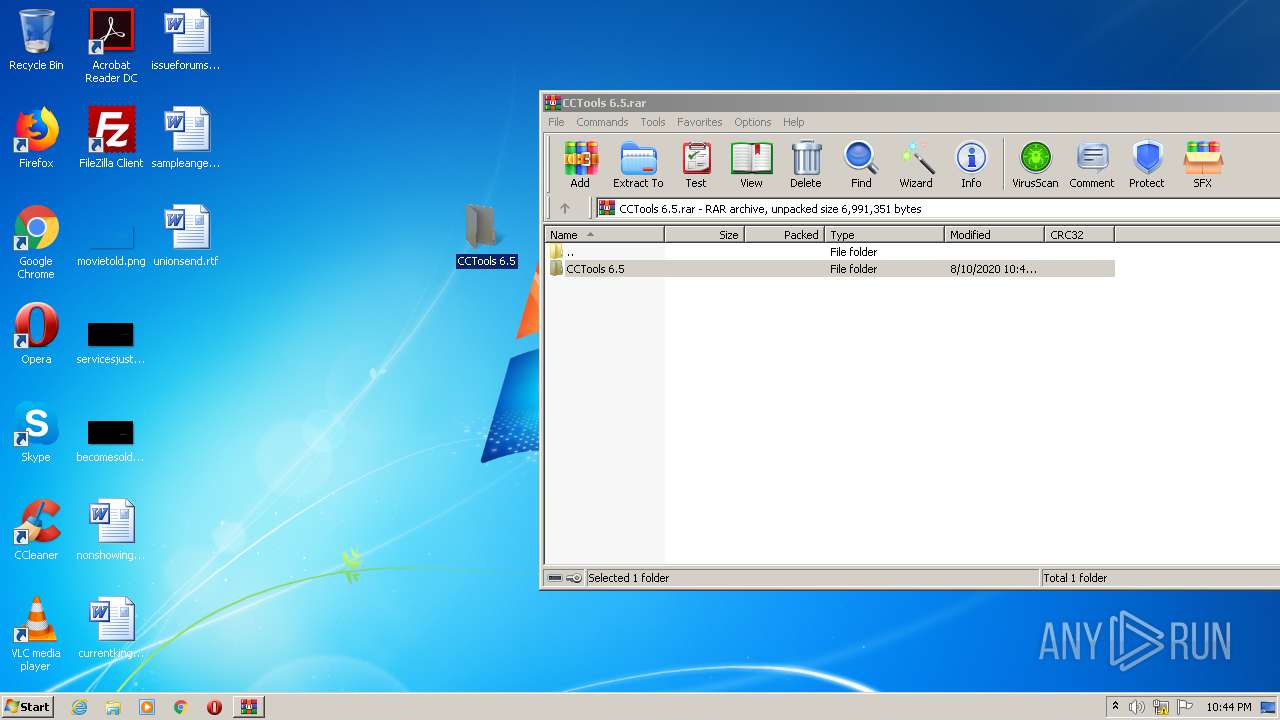Select CCTools 6.5 folder on desktop
Screen dimensions: 1280x720
(486, 236)
